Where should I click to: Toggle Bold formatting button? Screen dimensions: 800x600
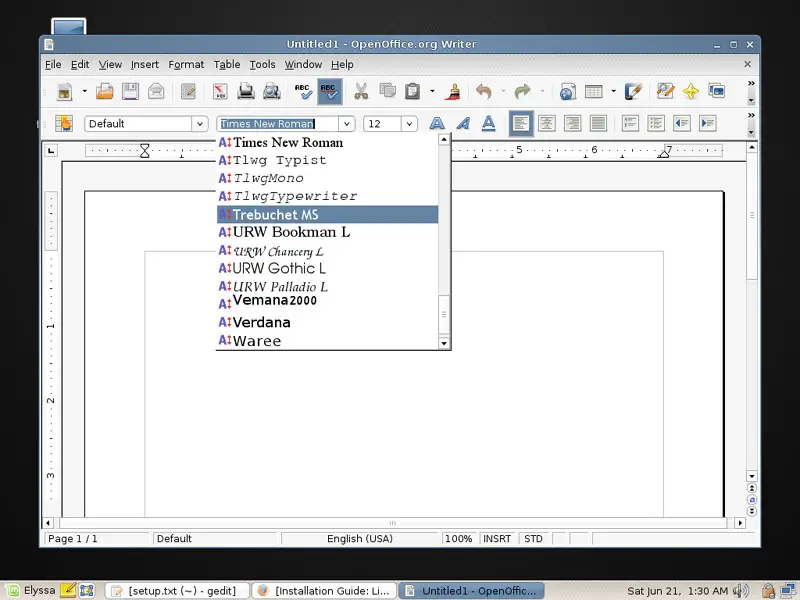click(x=437, y=123)
